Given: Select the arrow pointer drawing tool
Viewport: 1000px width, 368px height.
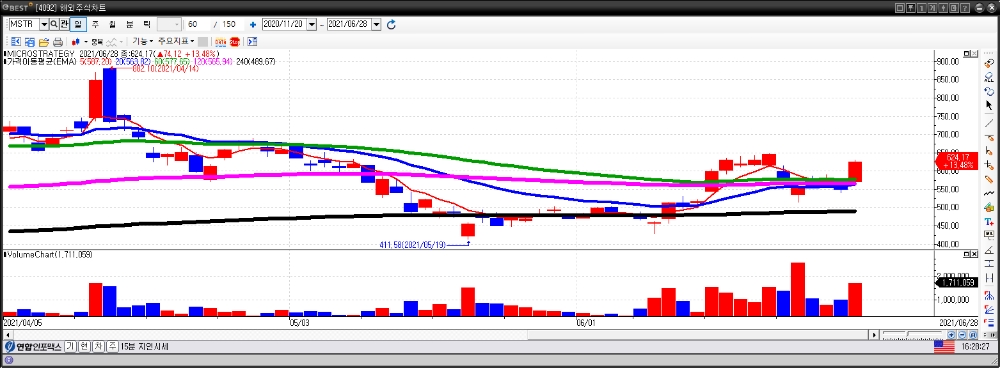Looking at the screenshot, I should coord(989,105).
